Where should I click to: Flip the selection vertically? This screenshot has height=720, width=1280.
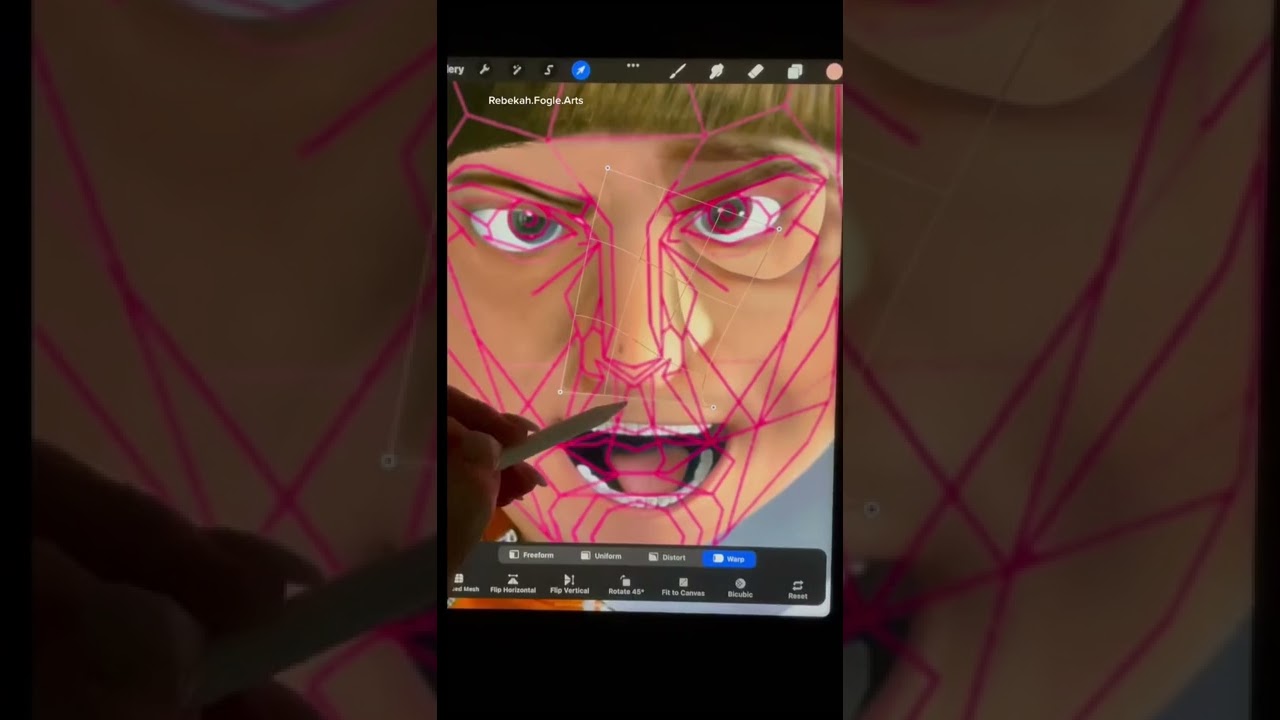[x=569, y=586]
